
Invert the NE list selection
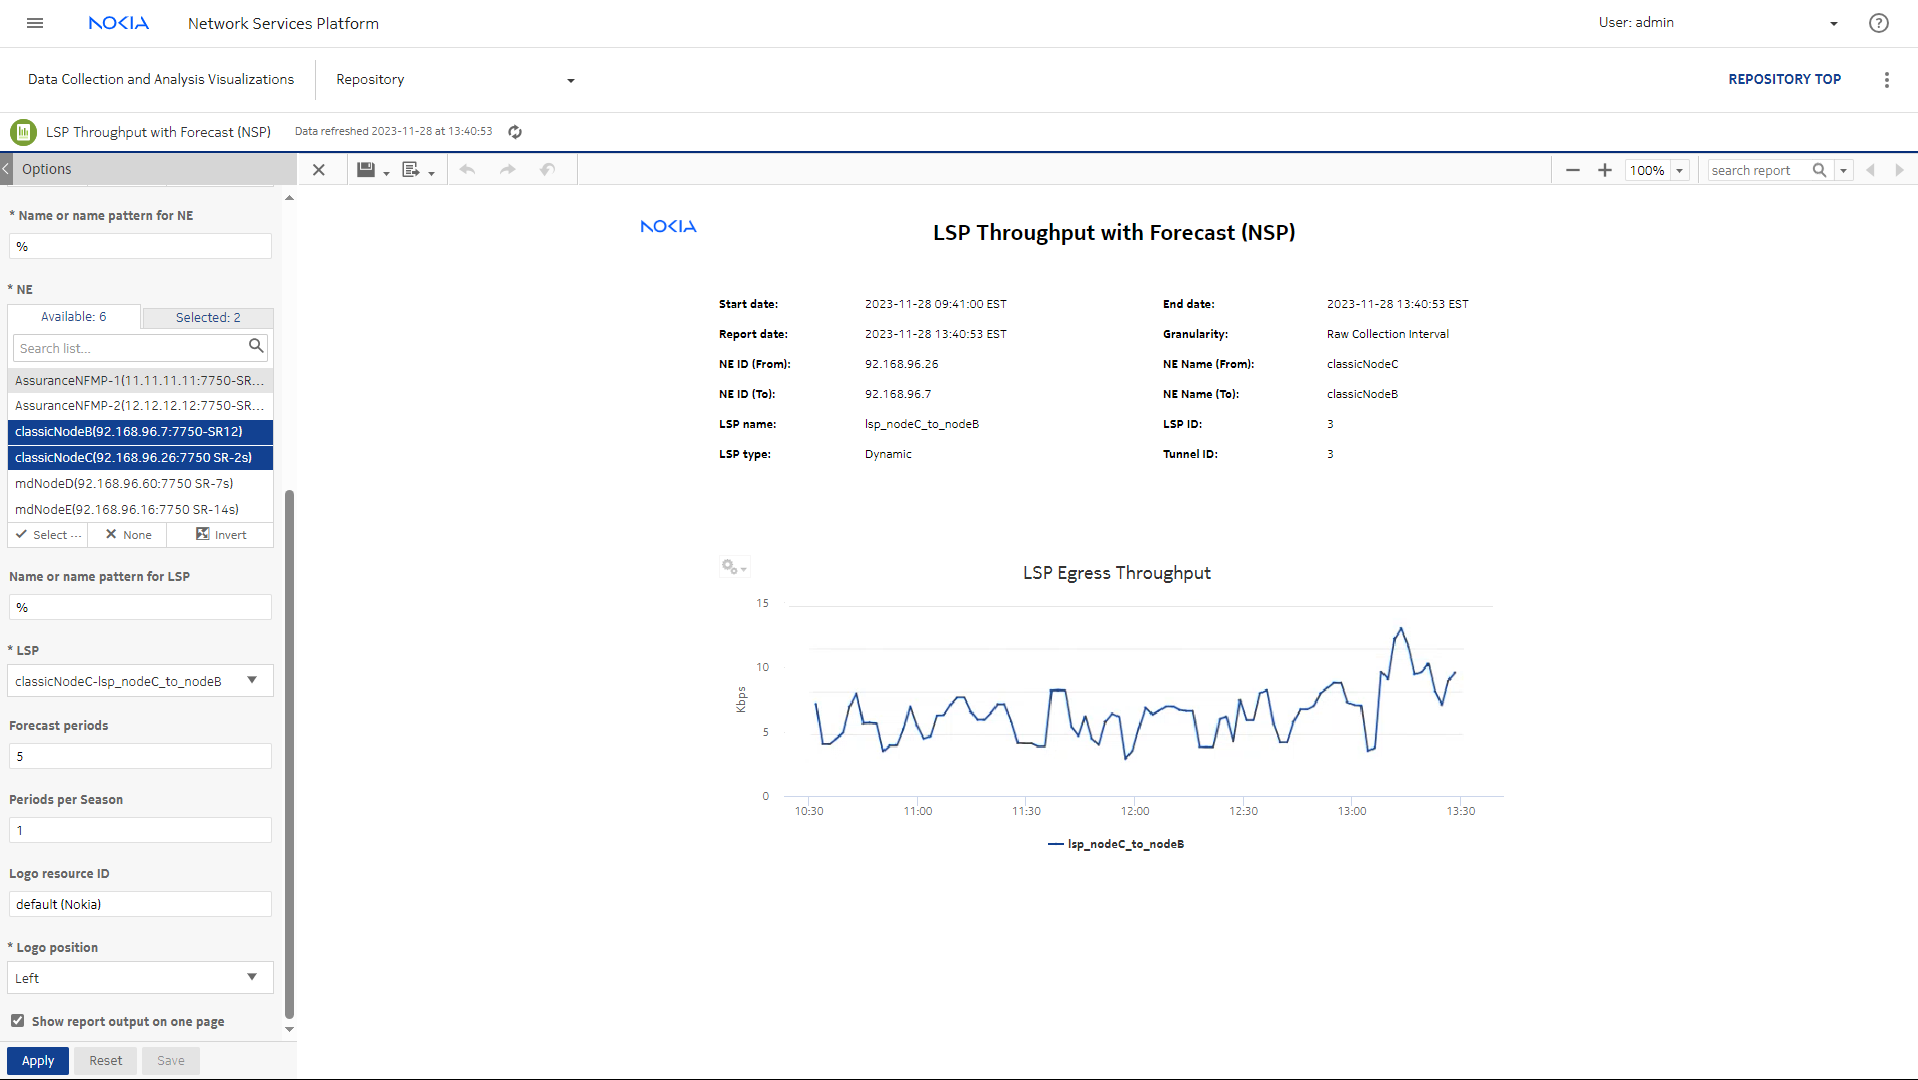(221, 535)
